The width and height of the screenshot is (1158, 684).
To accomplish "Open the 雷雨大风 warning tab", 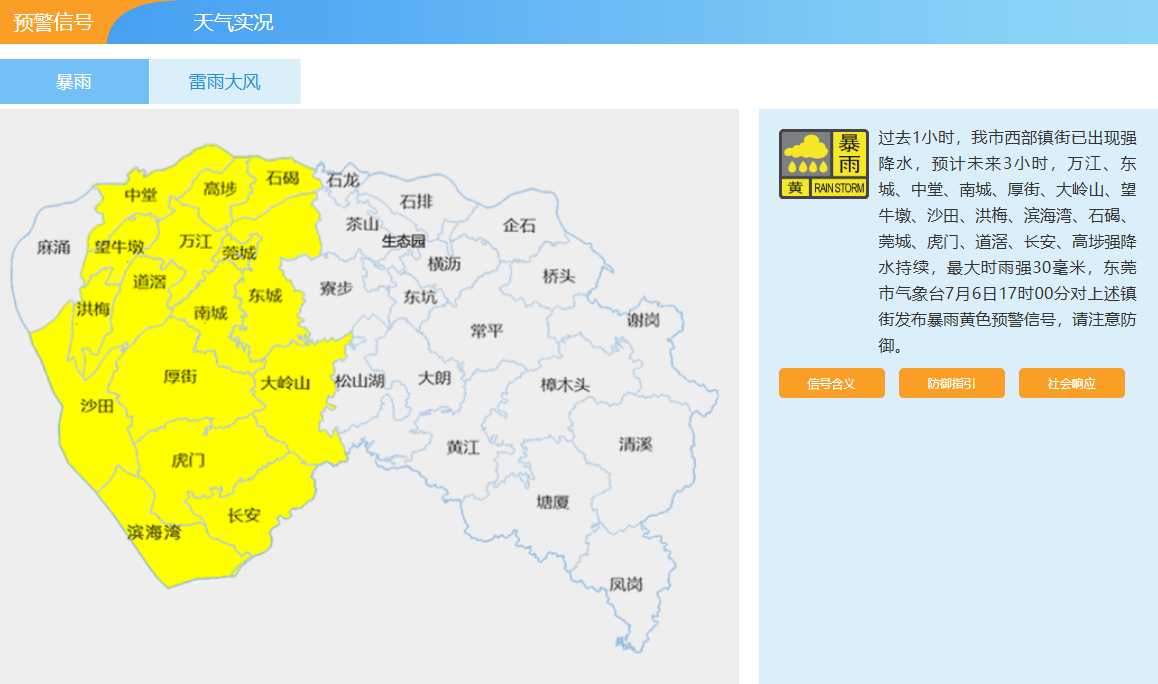I will tap(225, 82).
